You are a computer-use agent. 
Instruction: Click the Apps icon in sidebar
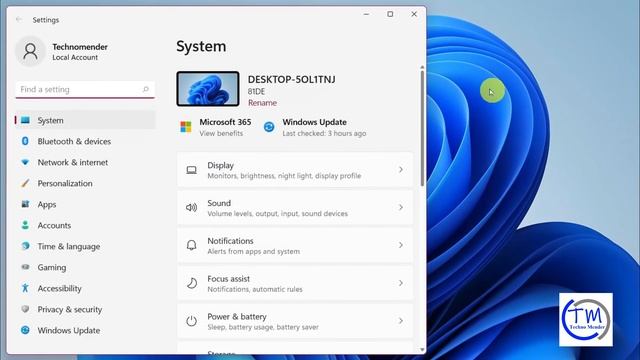pyautogui.click(x=25, y=204)
